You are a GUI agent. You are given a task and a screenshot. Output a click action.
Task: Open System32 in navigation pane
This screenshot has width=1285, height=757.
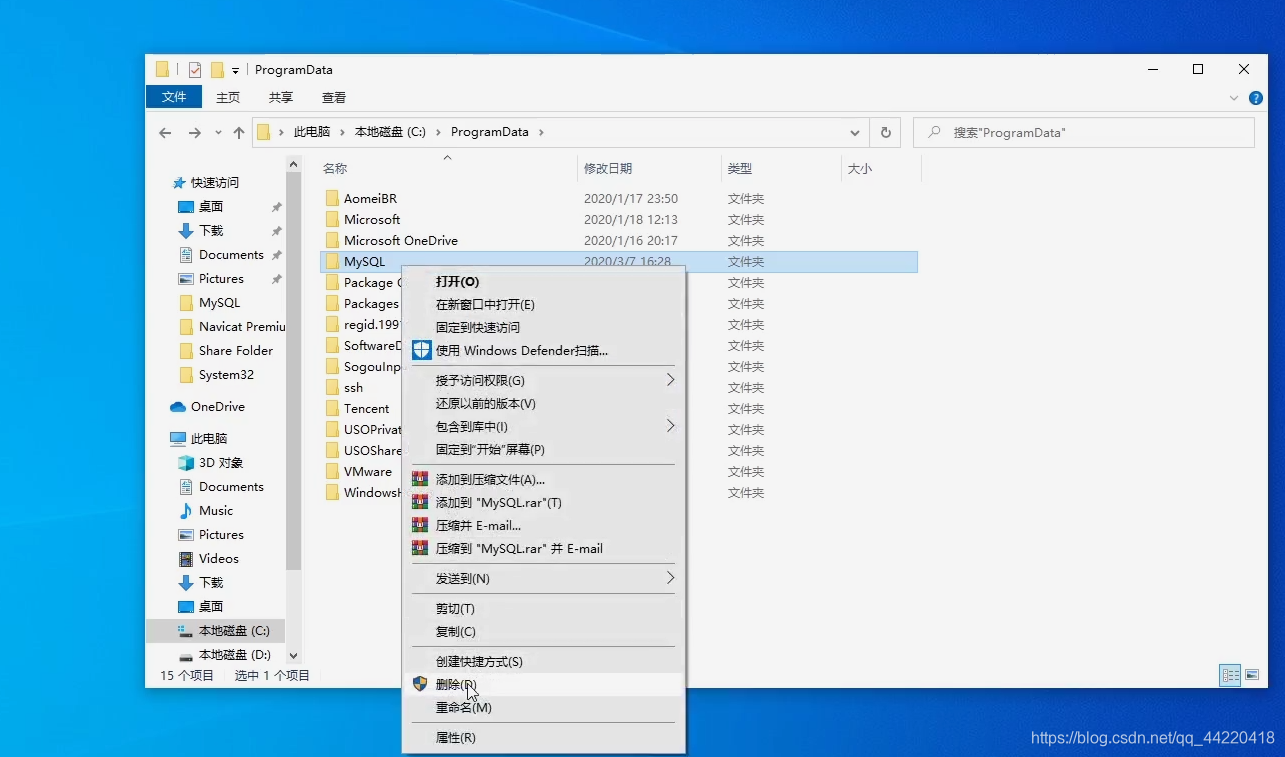(x=226, y=375)
